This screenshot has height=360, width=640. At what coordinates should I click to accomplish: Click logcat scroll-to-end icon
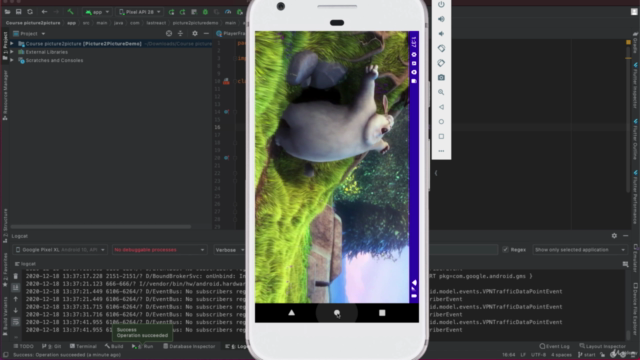click(16, 288)
